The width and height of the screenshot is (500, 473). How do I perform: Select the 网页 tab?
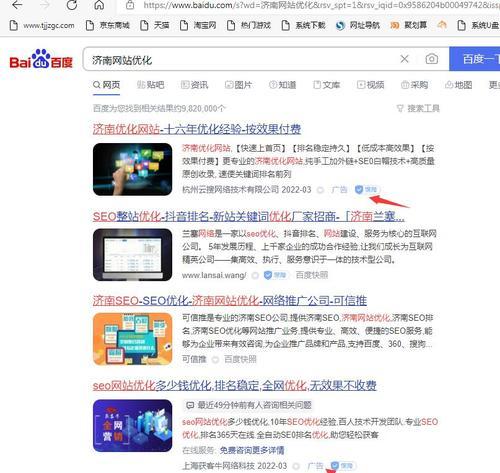pyautogui.click(x=107, y=85)
